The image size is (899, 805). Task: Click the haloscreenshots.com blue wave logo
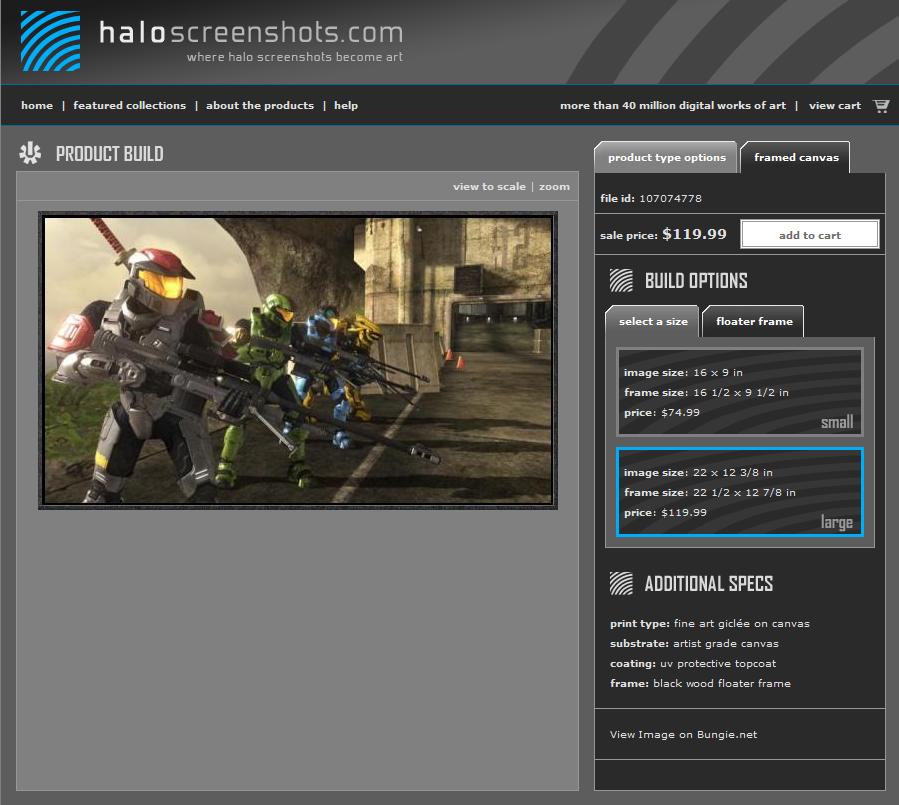coord(50,41)
